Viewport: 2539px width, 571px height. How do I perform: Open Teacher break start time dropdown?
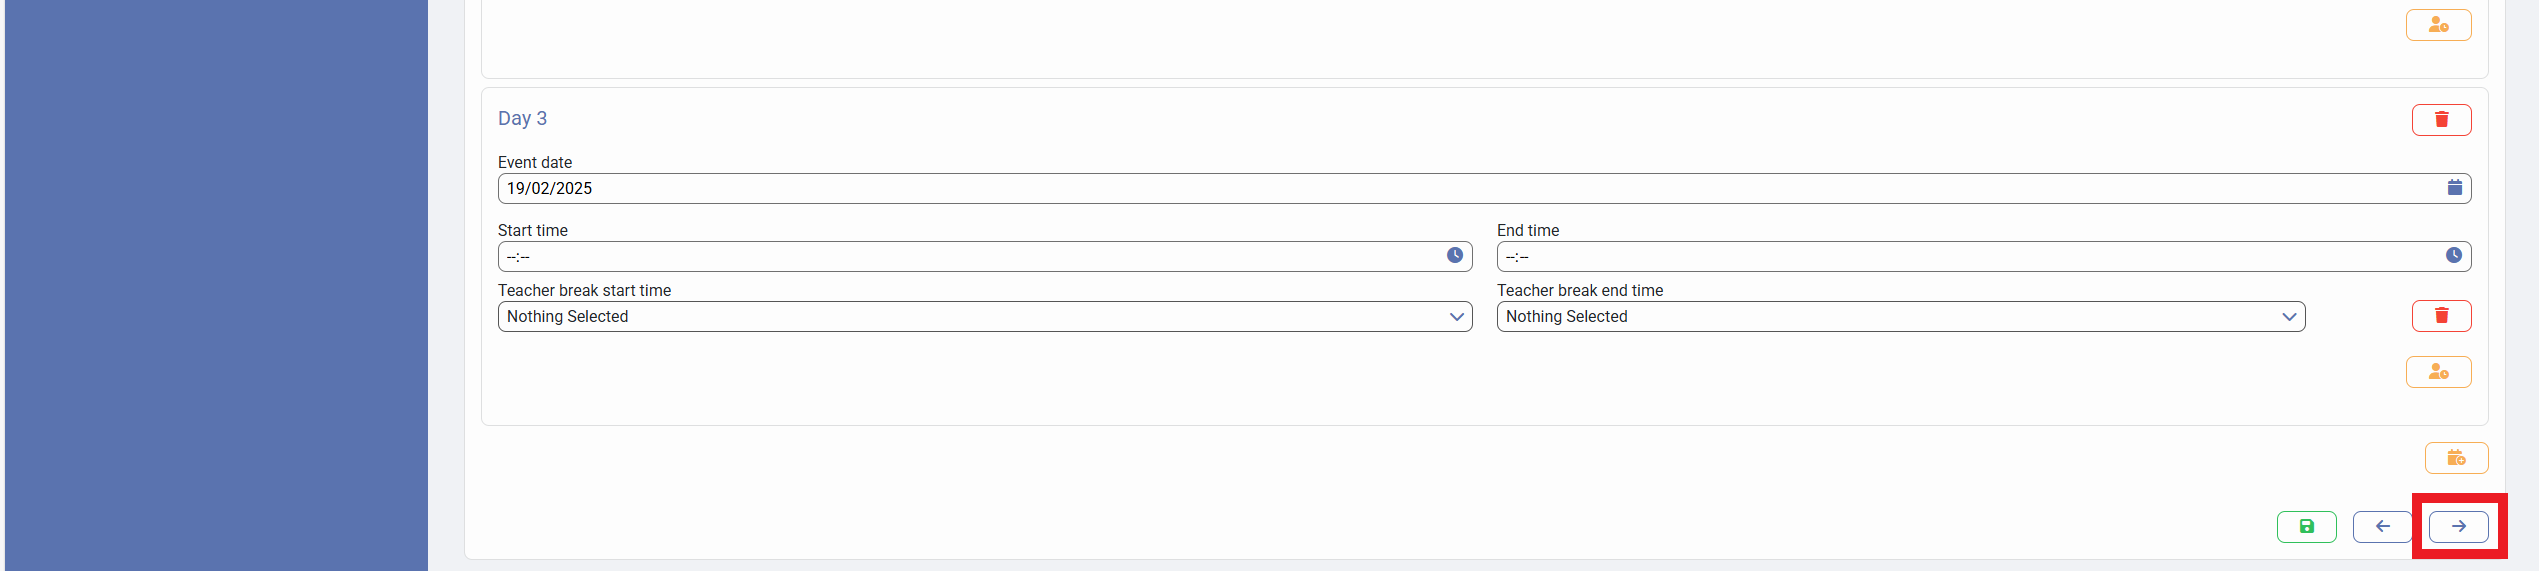[984, 317]
